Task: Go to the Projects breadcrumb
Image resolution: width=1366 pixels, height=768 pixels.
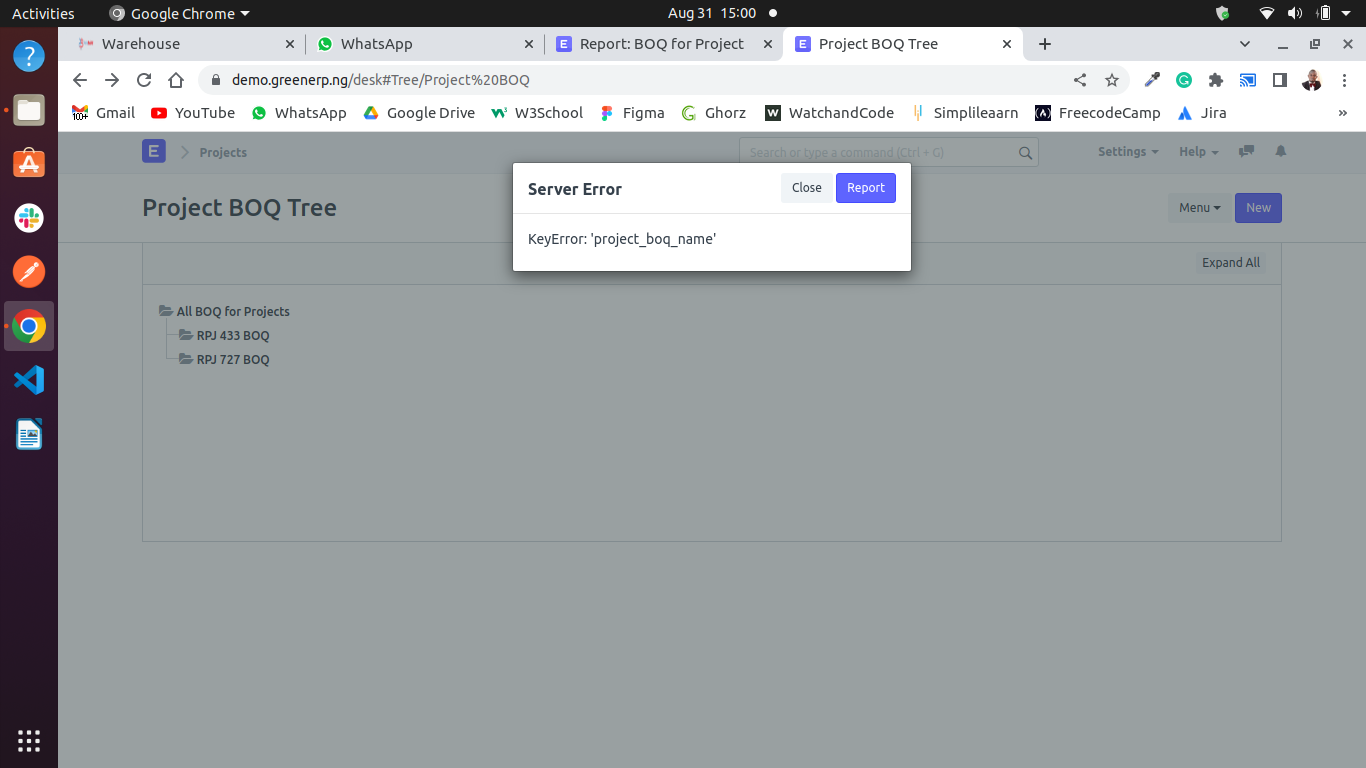Action: coord(223,152)
